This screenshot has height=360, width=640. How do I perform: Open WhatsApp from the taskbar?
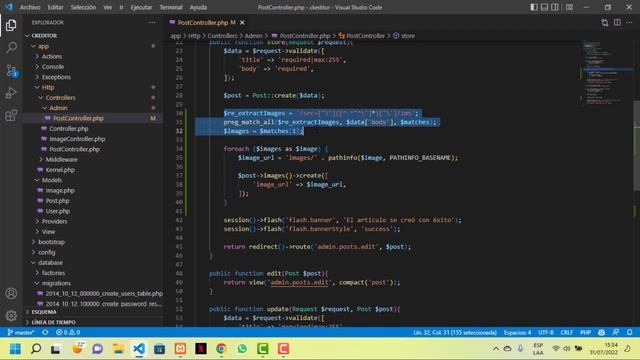coord(242,349)
